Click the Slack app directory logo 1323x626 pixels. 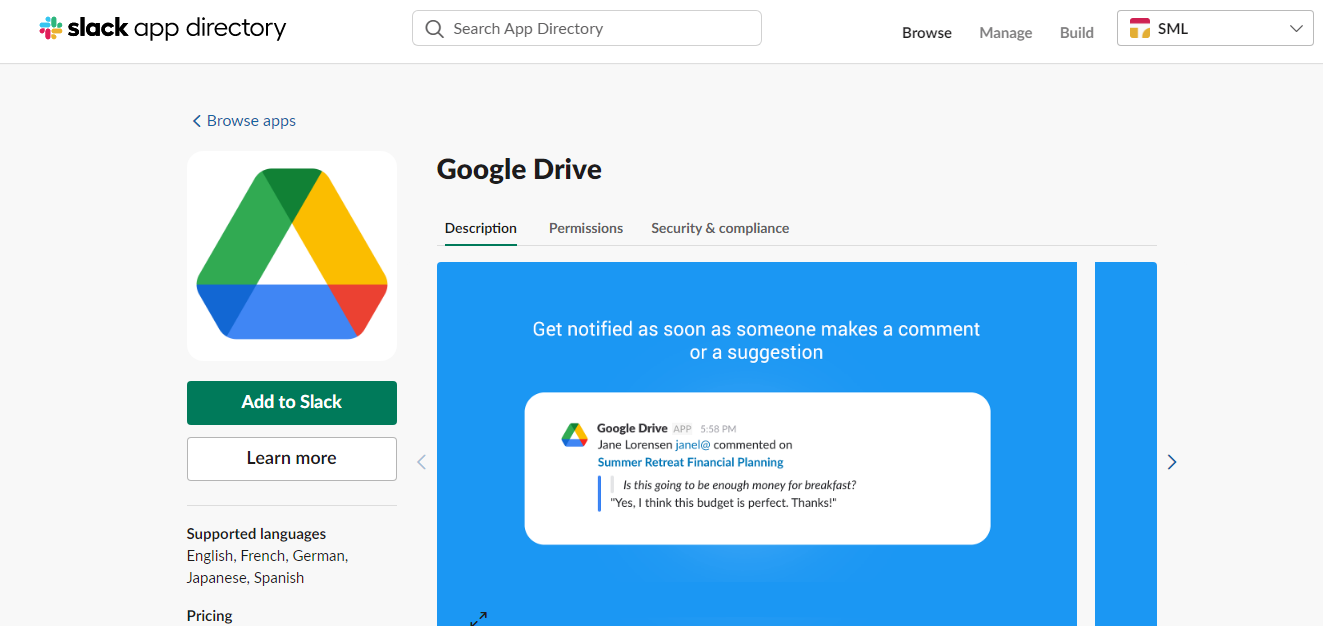[x=163, y=28]
